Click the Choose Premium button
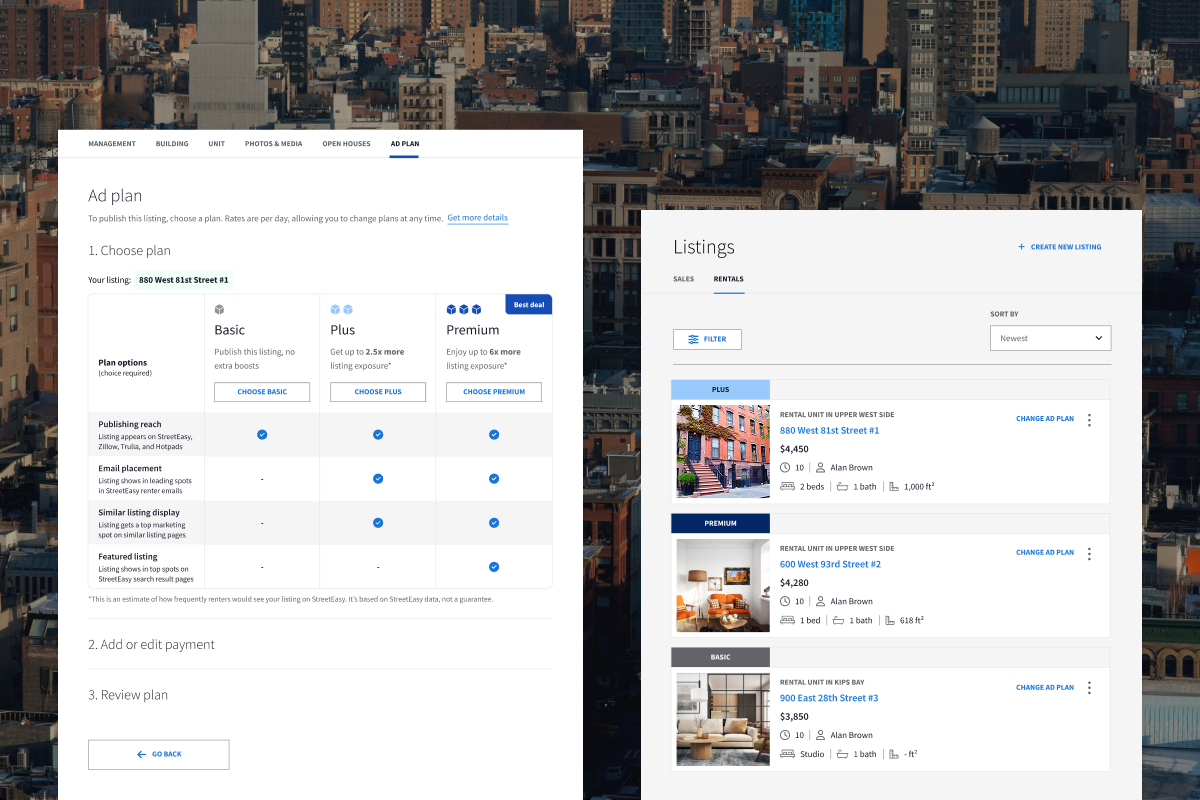This screenshot has width=1200, height=800. coord(494,392)
